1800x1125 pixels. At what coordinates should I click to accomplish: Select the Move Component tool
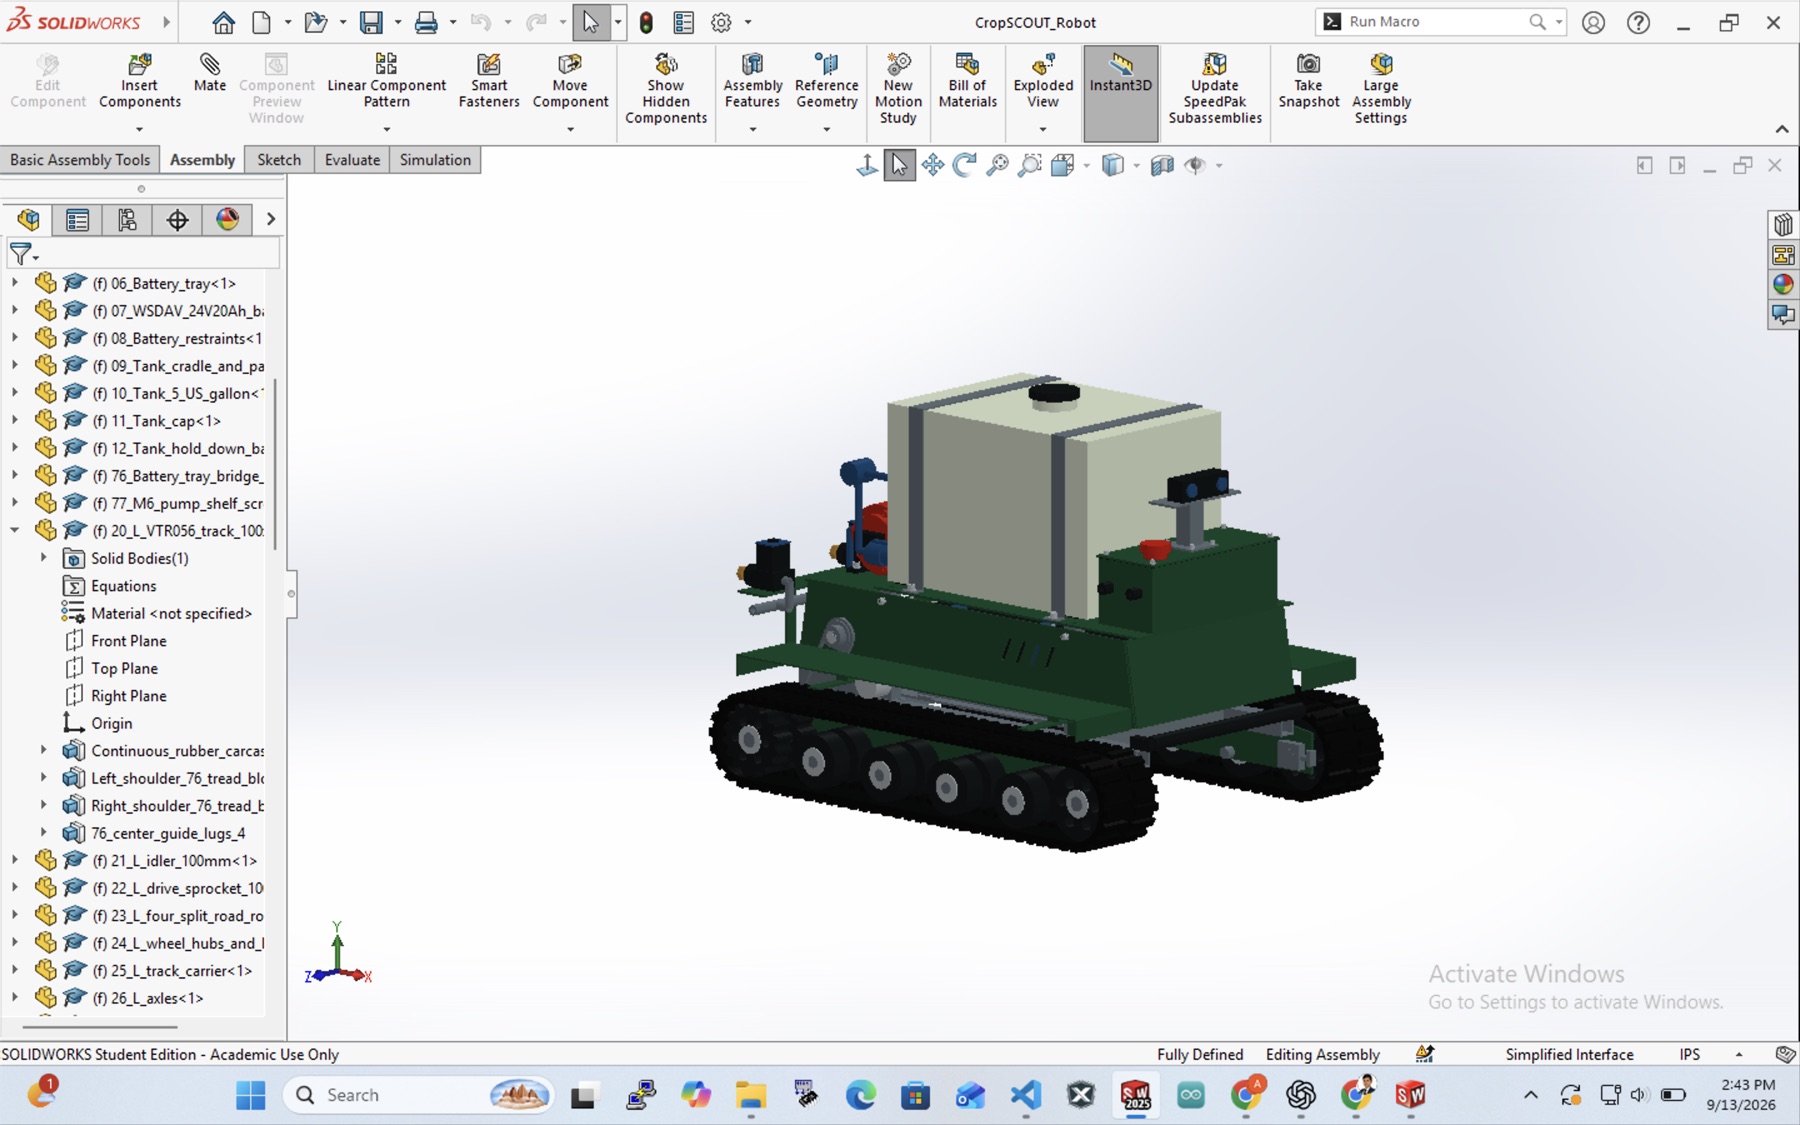coord(570,80)
